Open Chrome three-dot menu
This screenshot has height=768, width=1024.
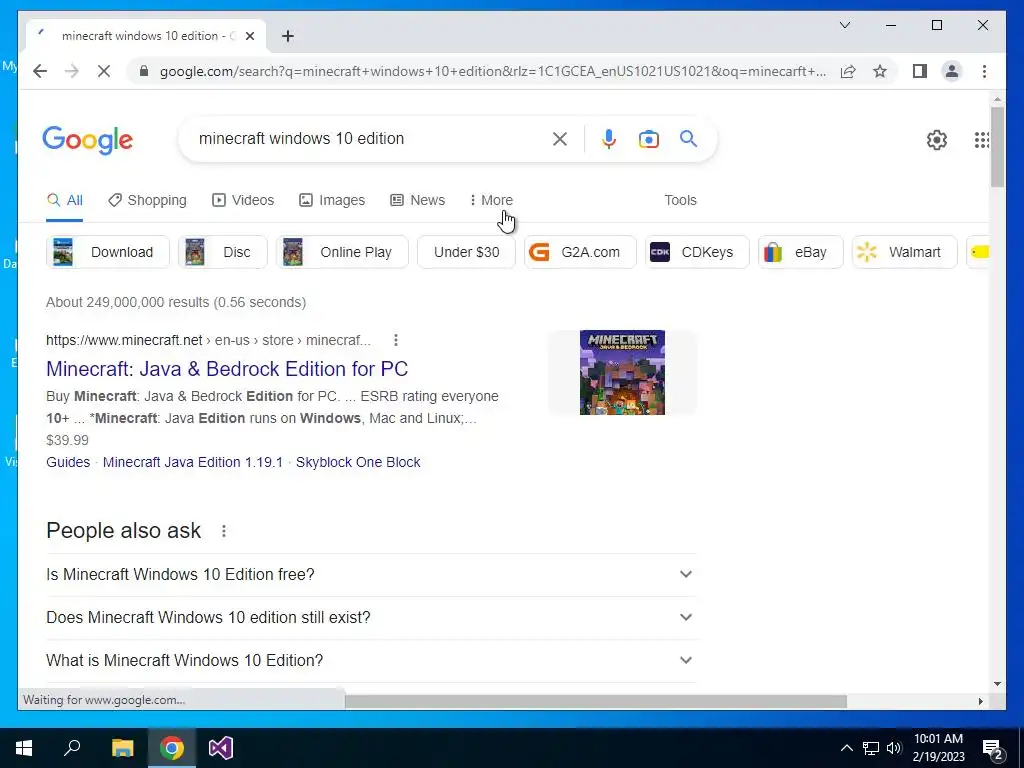pyautogui.click(x=984, y=71)
